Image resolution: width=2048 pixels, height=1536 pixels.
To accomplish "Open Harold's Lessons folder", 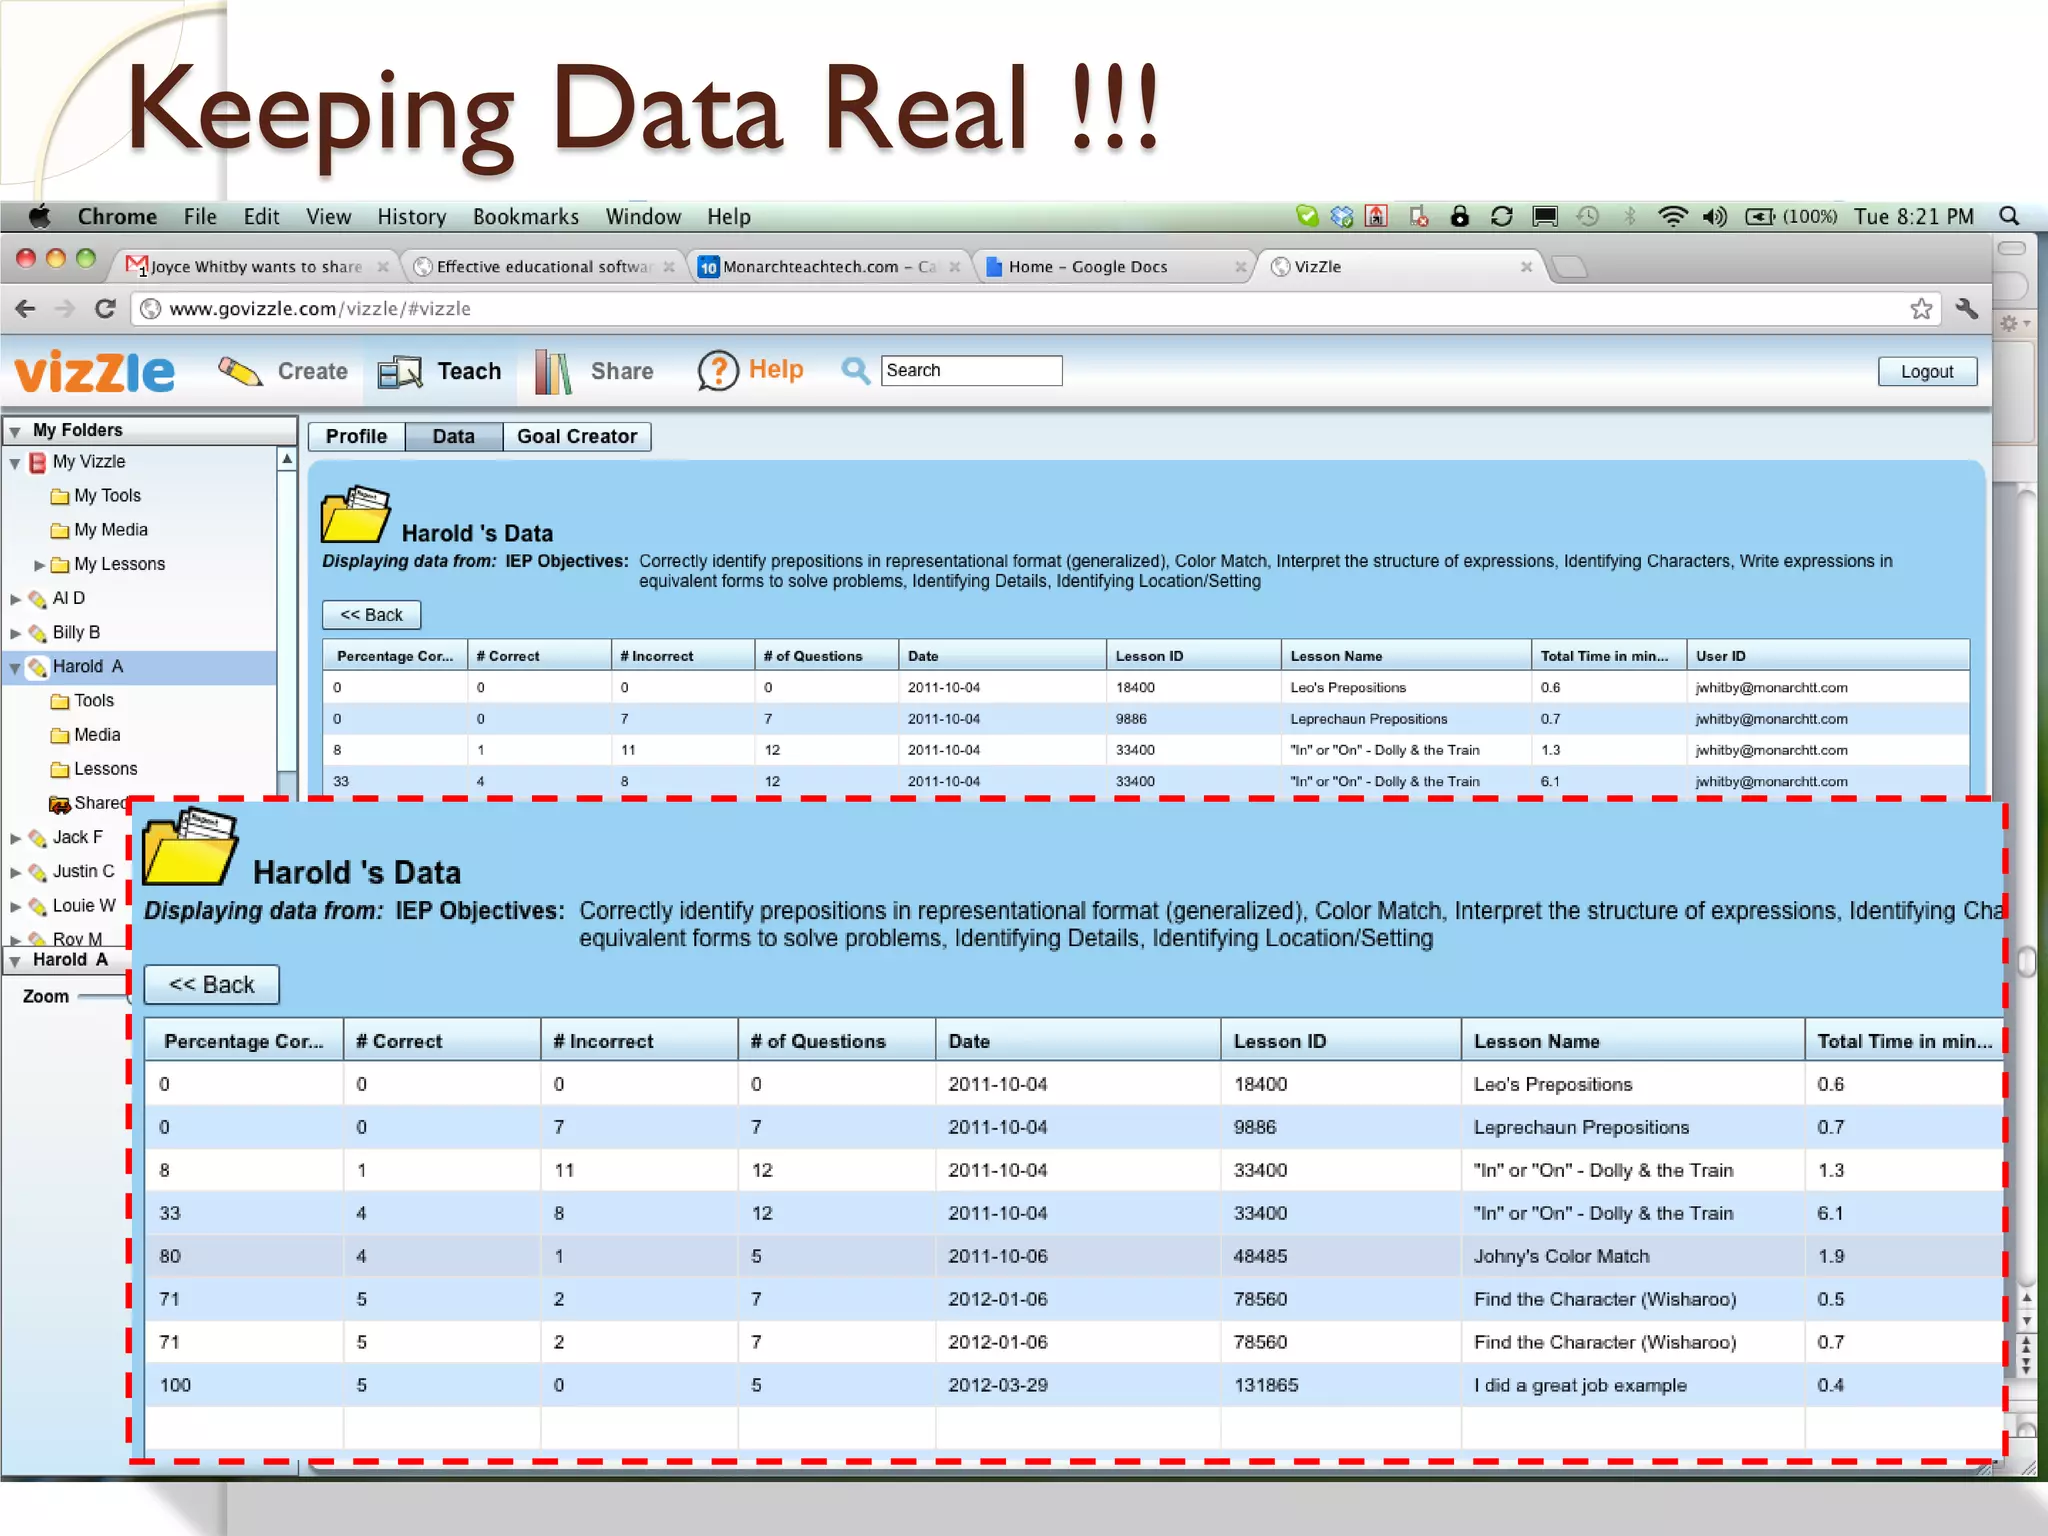I will [94, 769].
